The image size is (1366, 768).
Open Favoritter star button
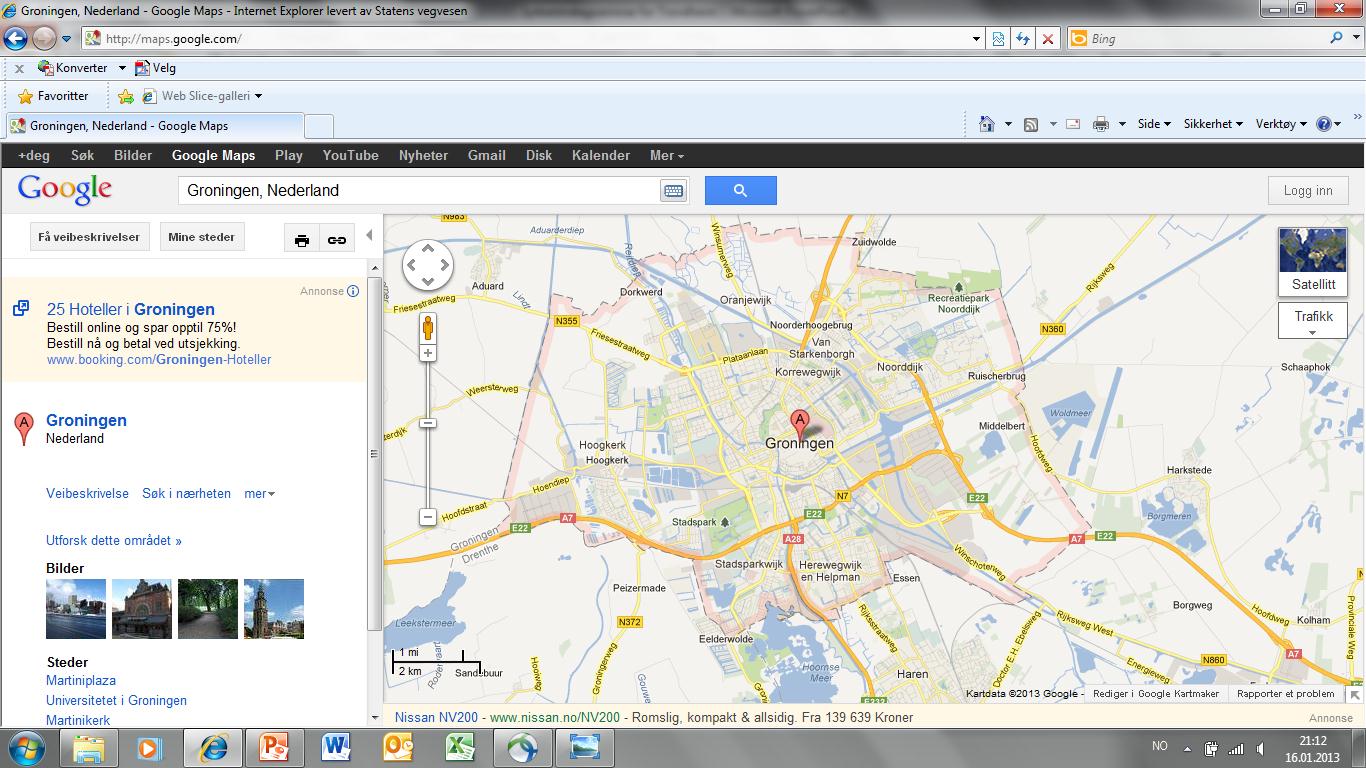click(54, 96)
